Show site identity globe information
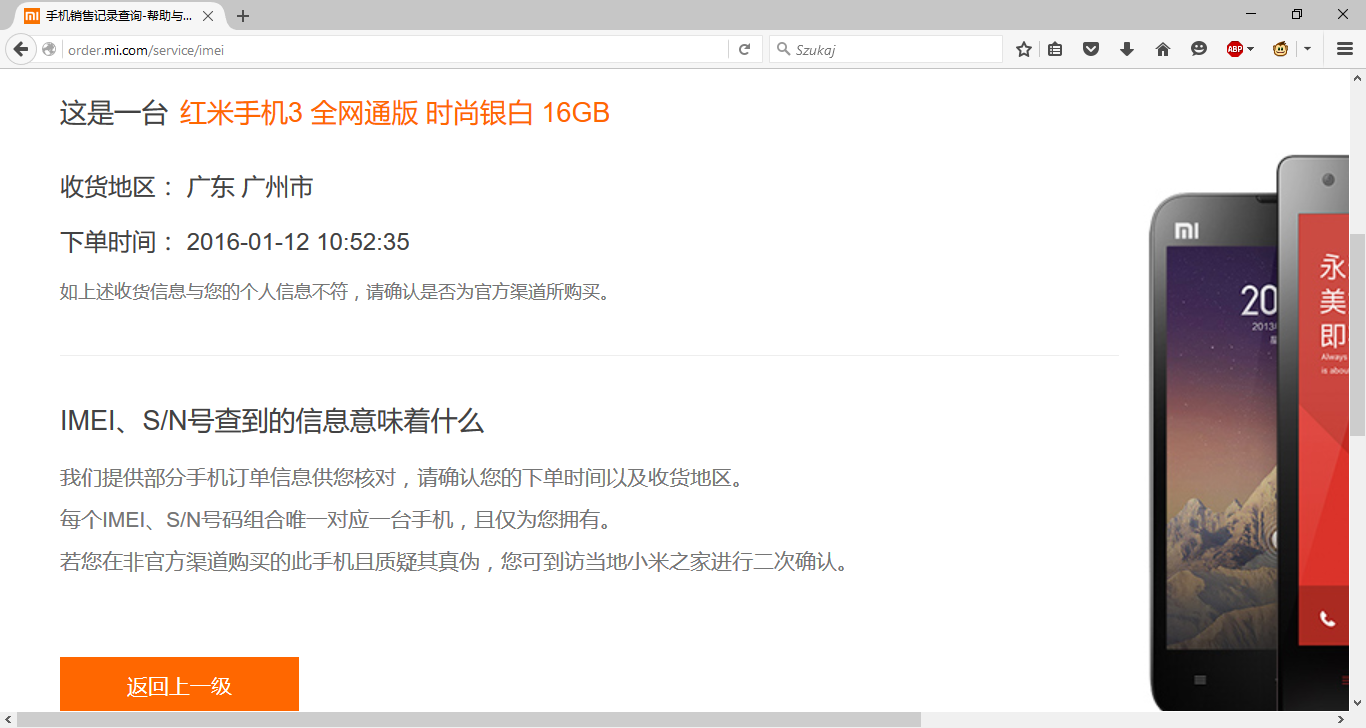Screen dimensions: 1366x728 tap(49, 49)
